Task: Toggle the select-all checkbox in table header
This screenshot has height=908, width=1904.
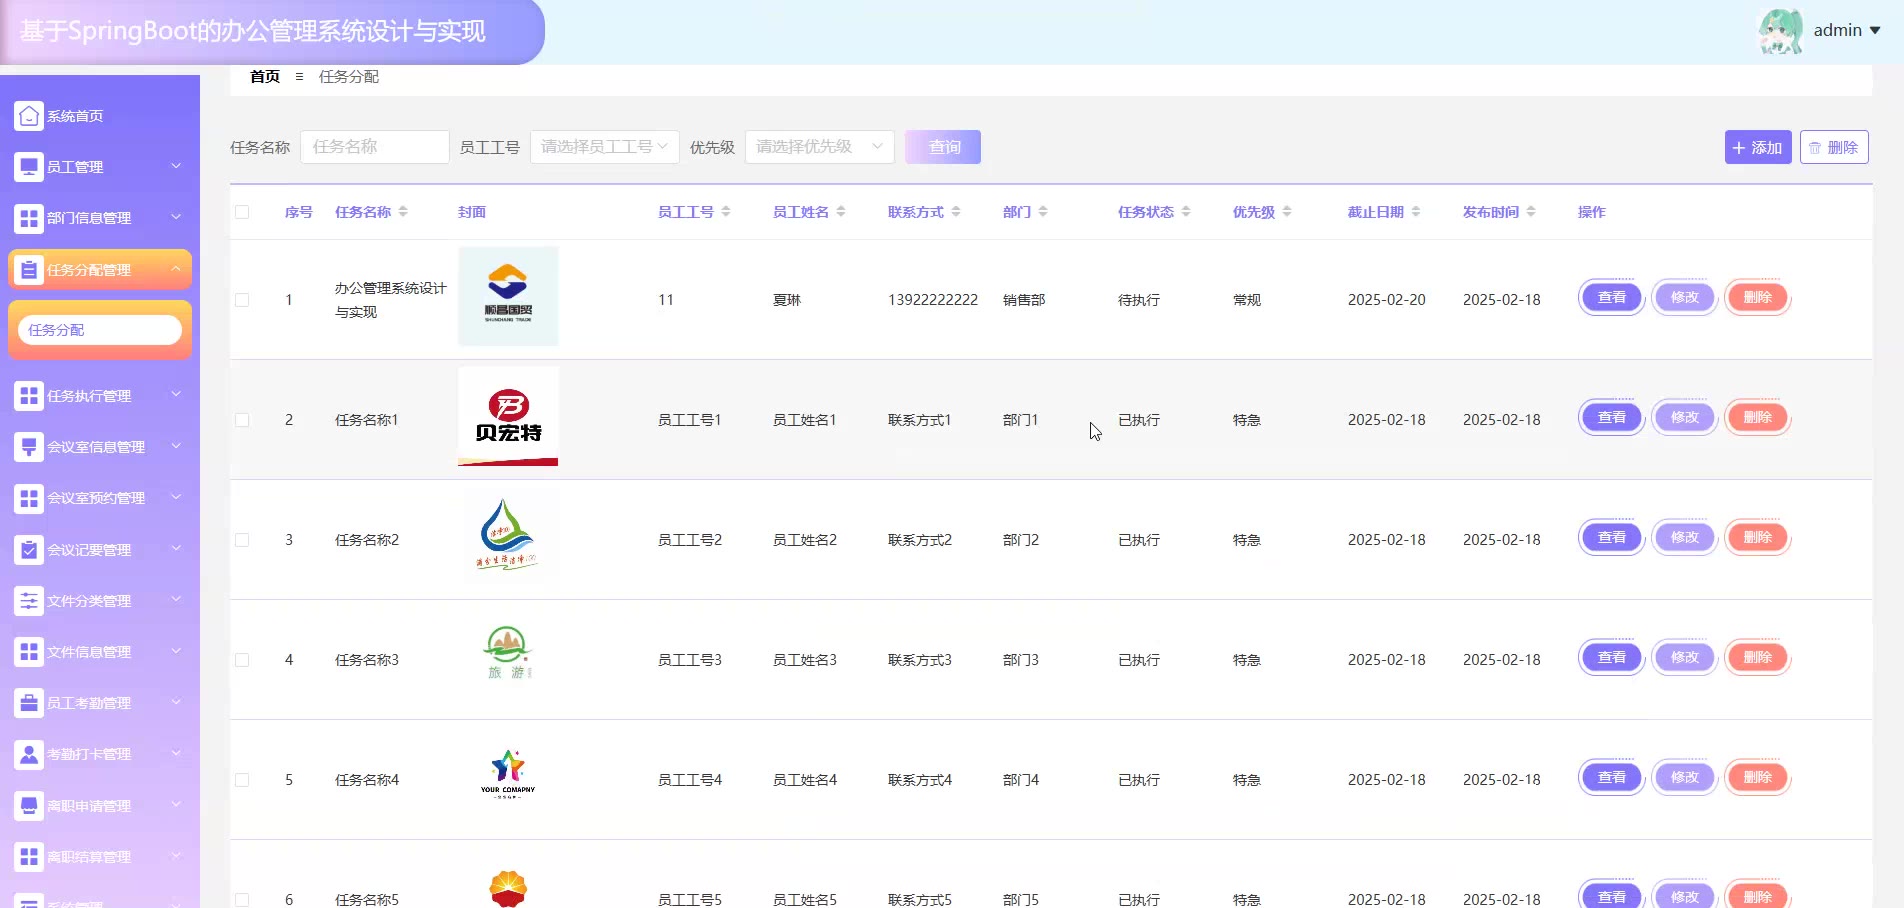Action: pyautogui.click(x=242, y=212)
